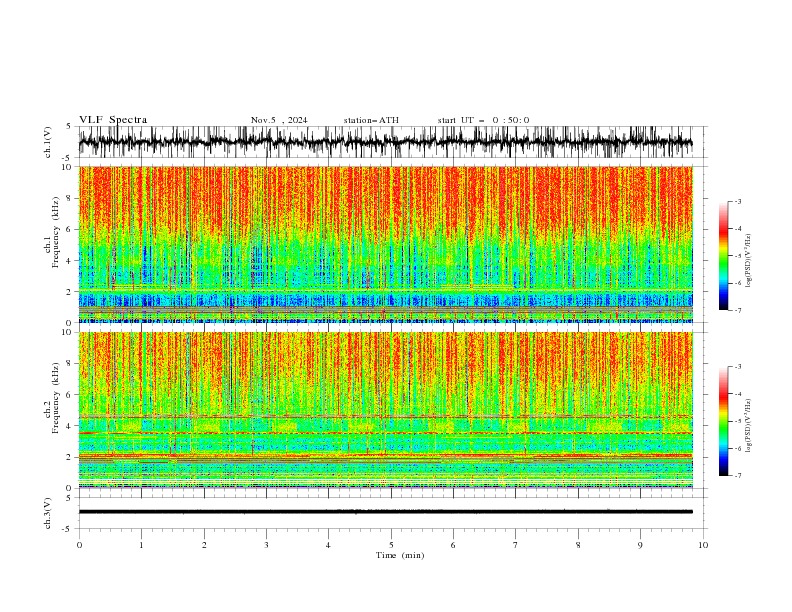This screenshot has width=792, height=612.
Task: Click the "VLF Spectra" title text
Action: pyautogui.click(x=113, y=120)
